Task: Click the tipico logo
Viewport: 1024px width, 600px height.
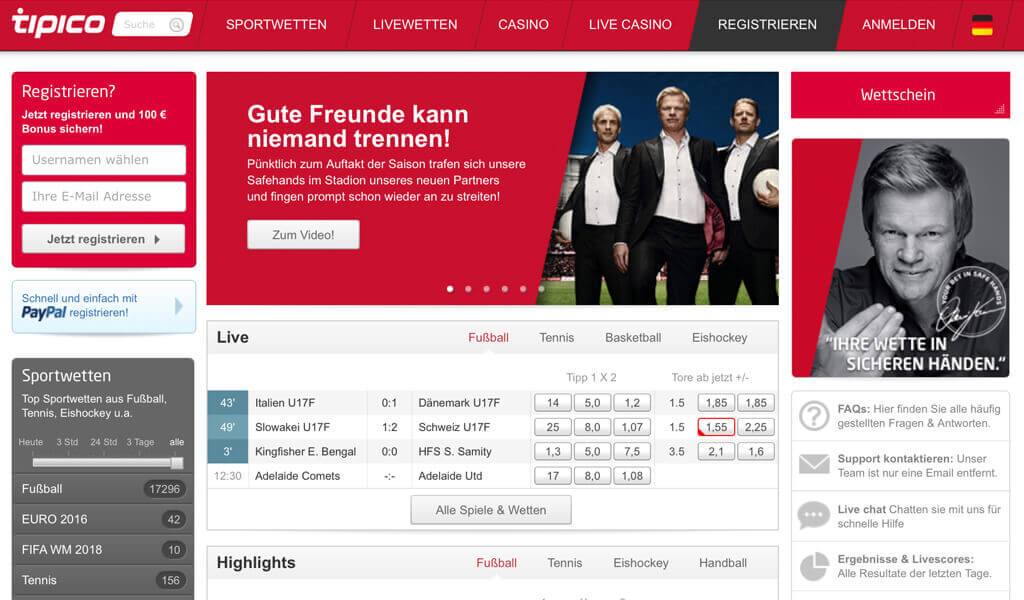Action: click(x=58, y=23)
